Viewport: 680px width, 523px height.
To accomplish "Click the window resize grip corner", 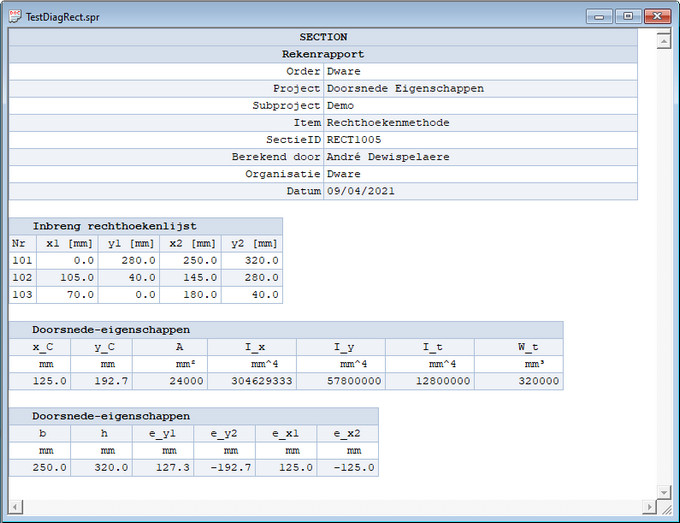I will 666,509.
